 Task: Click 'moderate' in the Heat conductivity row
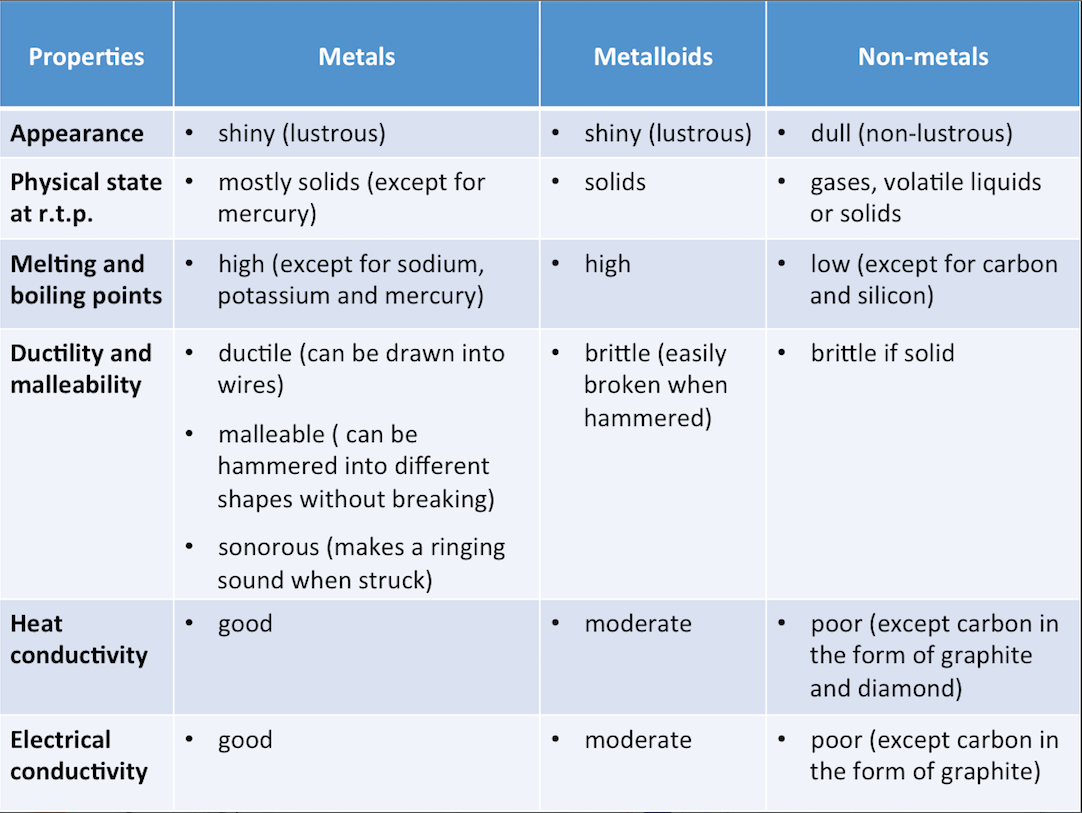pyautogui.click(x=638, y=624)
